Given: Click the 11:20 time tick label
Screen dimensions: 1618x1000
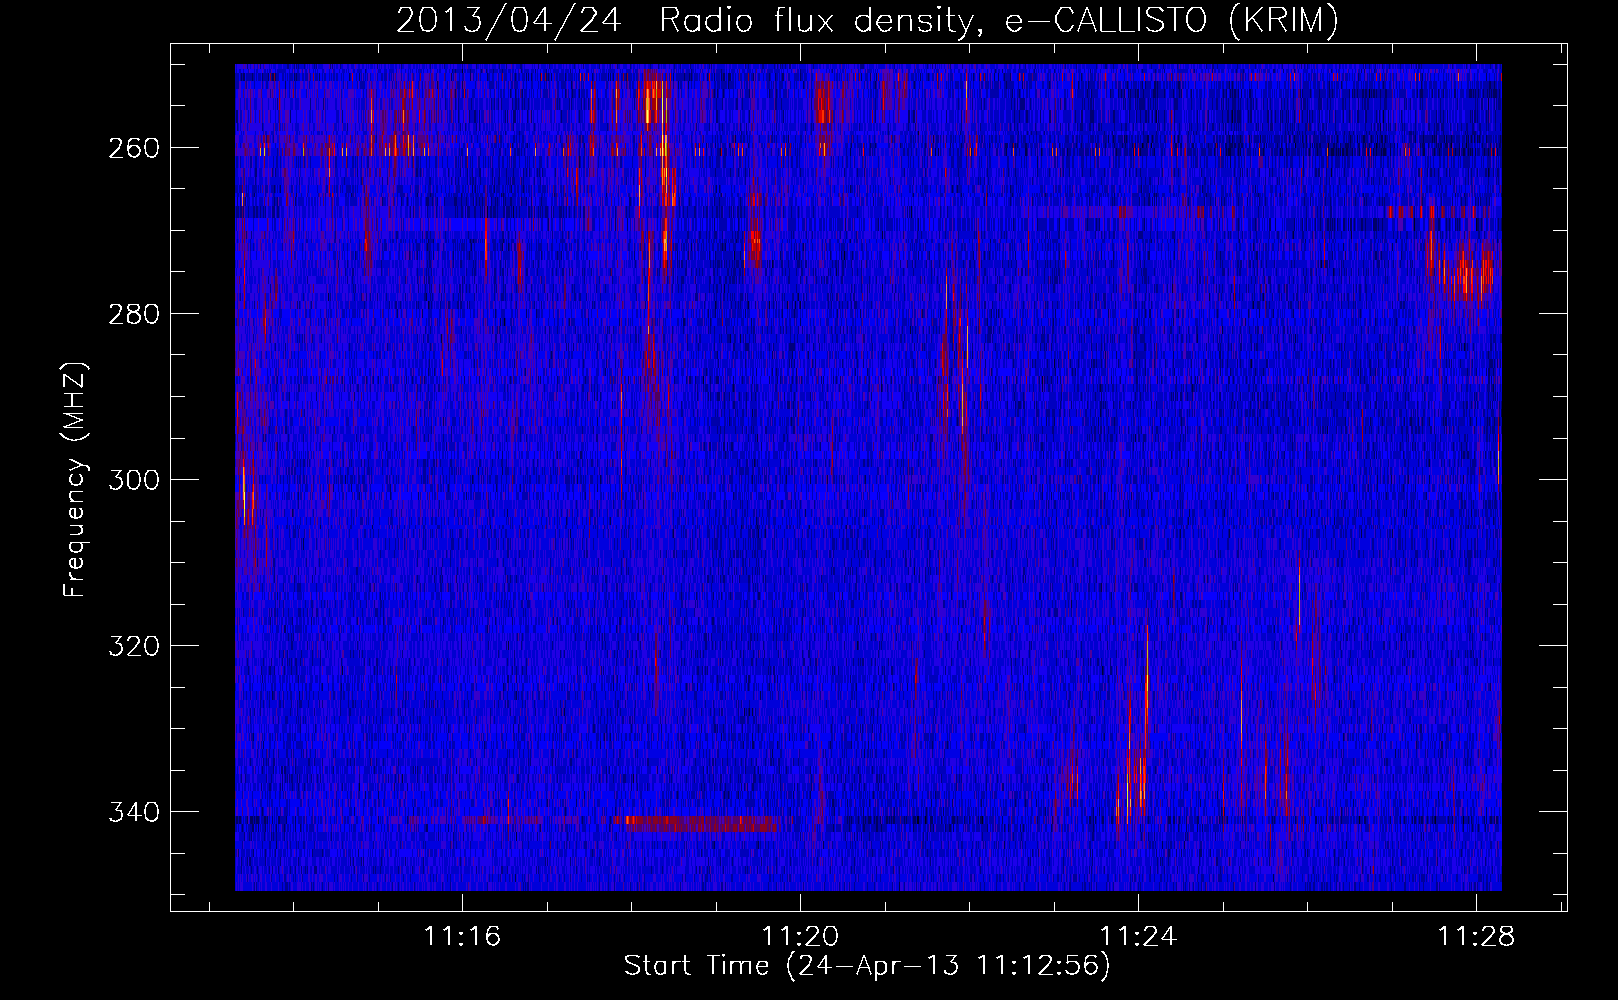Looking at the screenshot, I should [800, 937].
